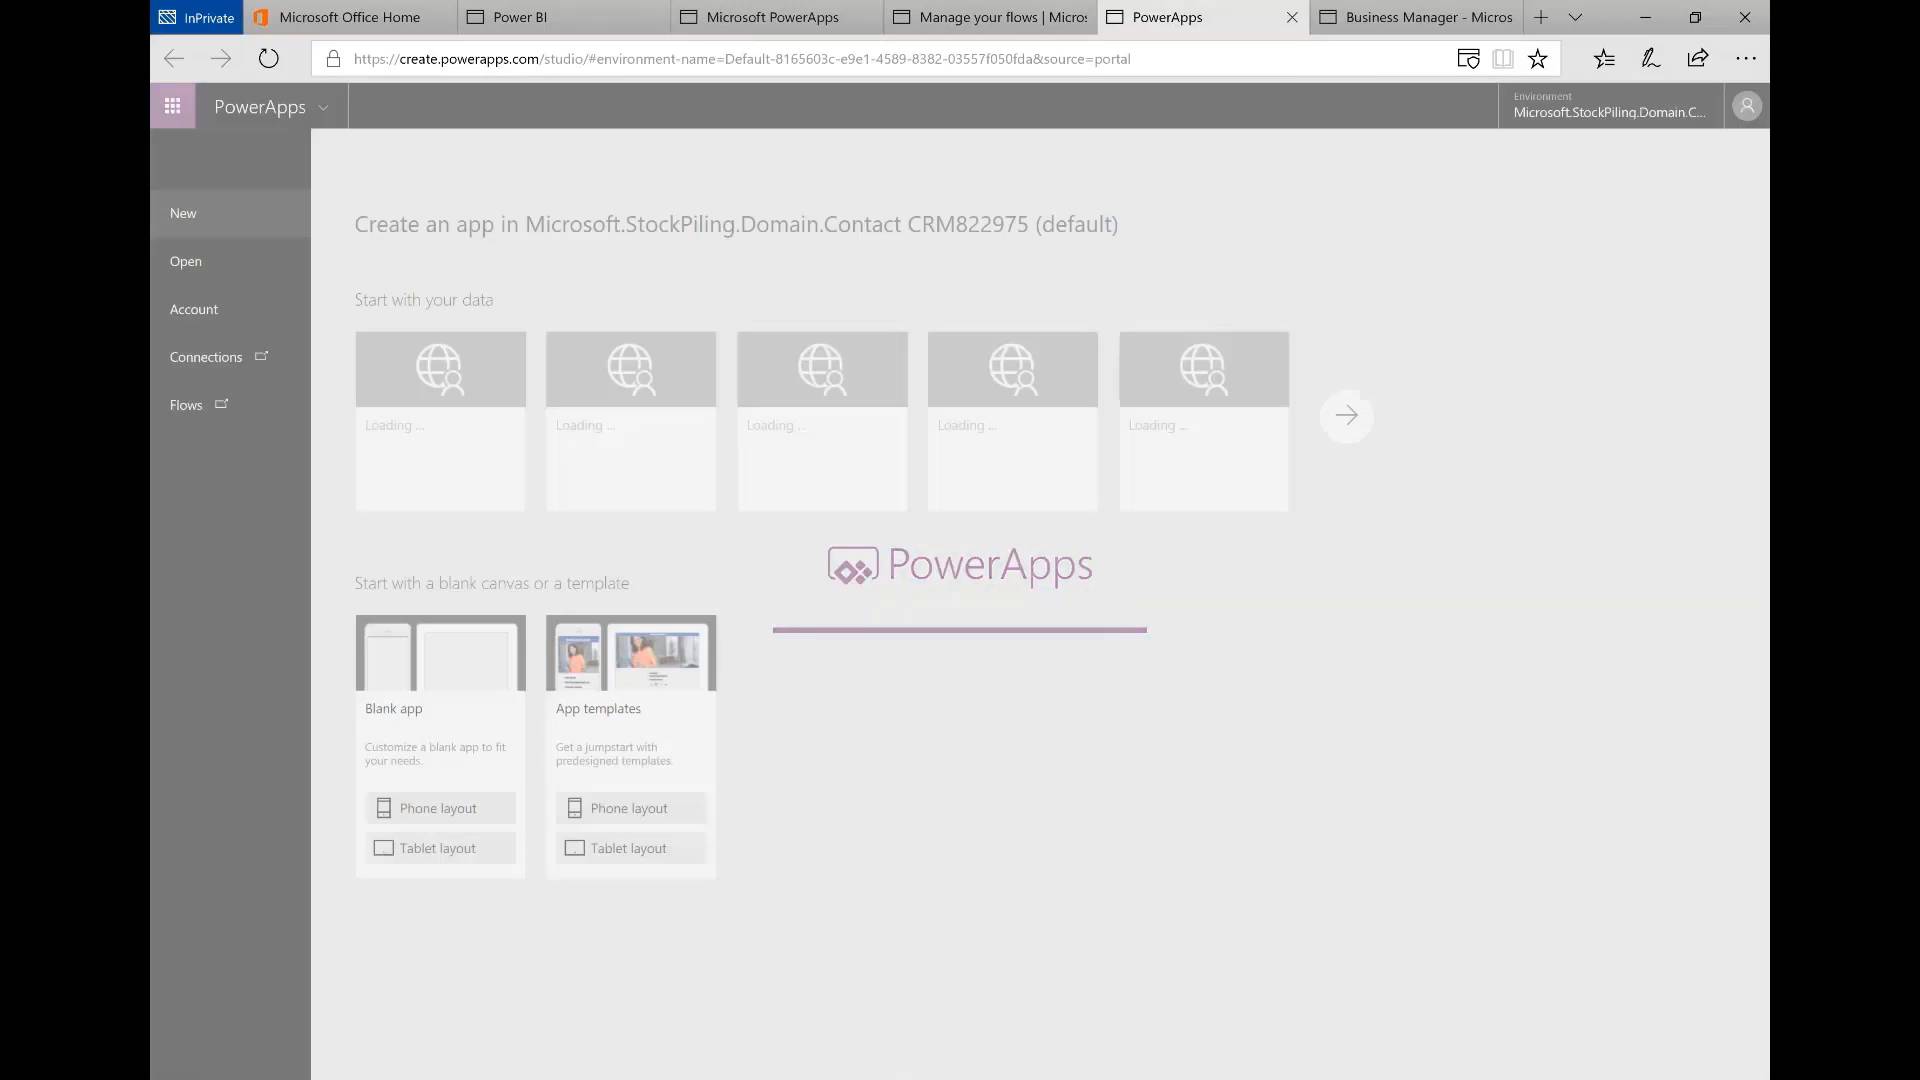Expand the PowerApps environment dropdown
Viewport: 1920px width, 1080px height.
click(x=323, y=106)
